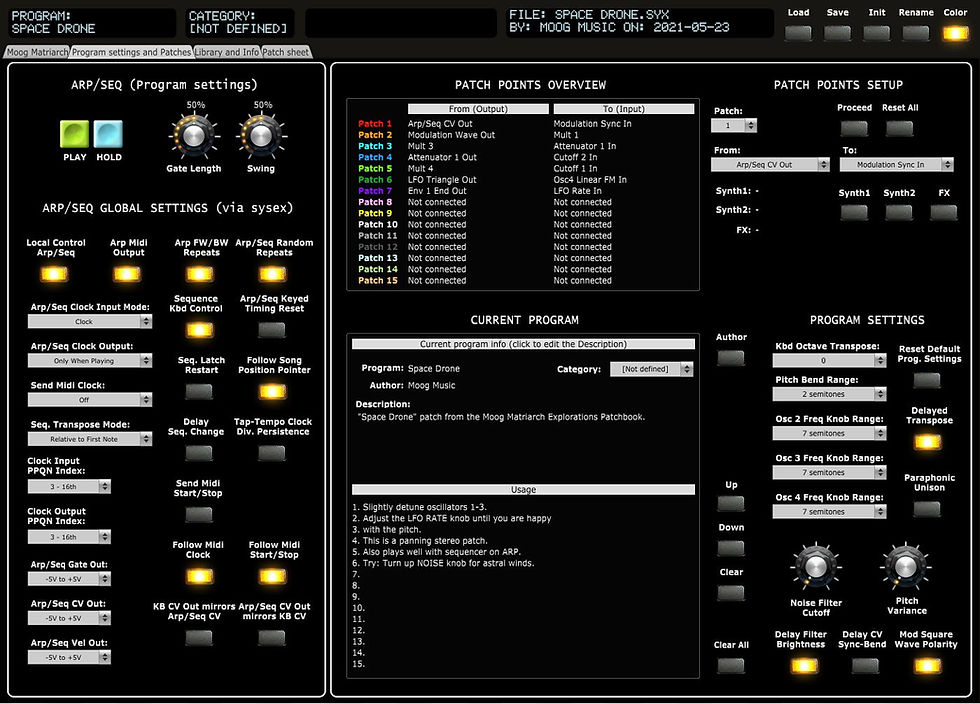Enable KB CV Out mirrors Arp/Seq CV
The width and height of the screenshot is (980, 704).
[200, 638]
